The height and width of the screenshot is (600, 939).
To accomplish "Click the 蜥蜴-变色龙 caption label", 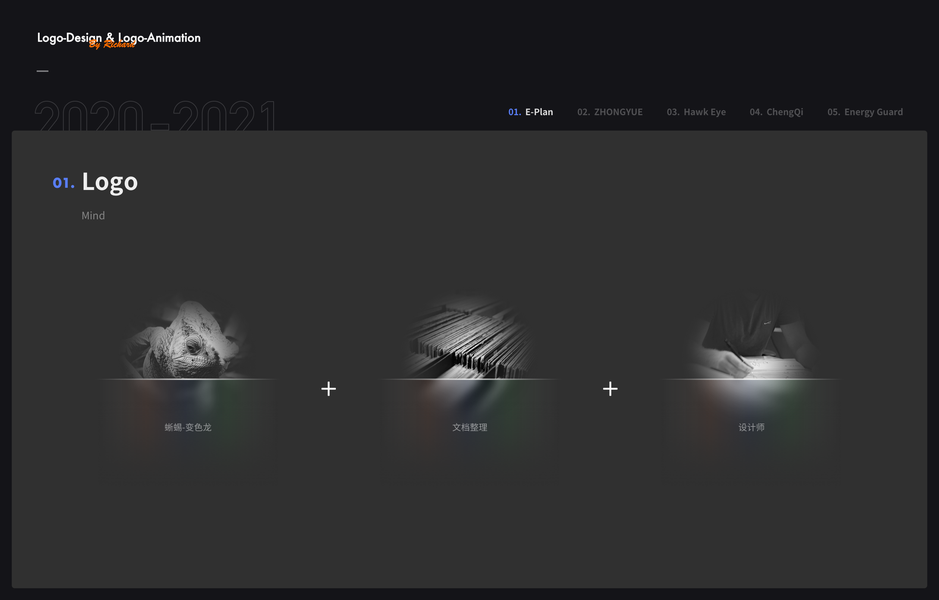I will 188,427.
